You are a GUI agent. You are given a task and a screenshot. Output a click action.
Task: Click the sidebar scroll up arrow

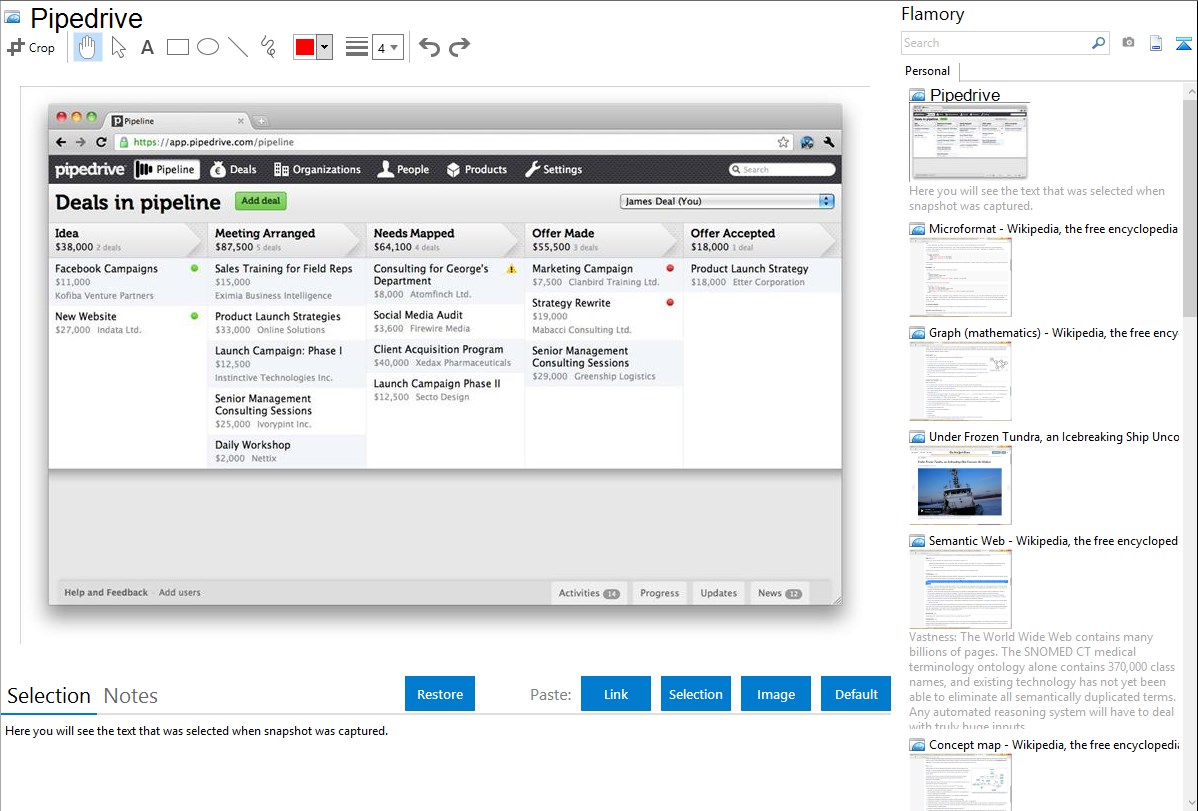pyautogui.click(x=1190, y=91)
